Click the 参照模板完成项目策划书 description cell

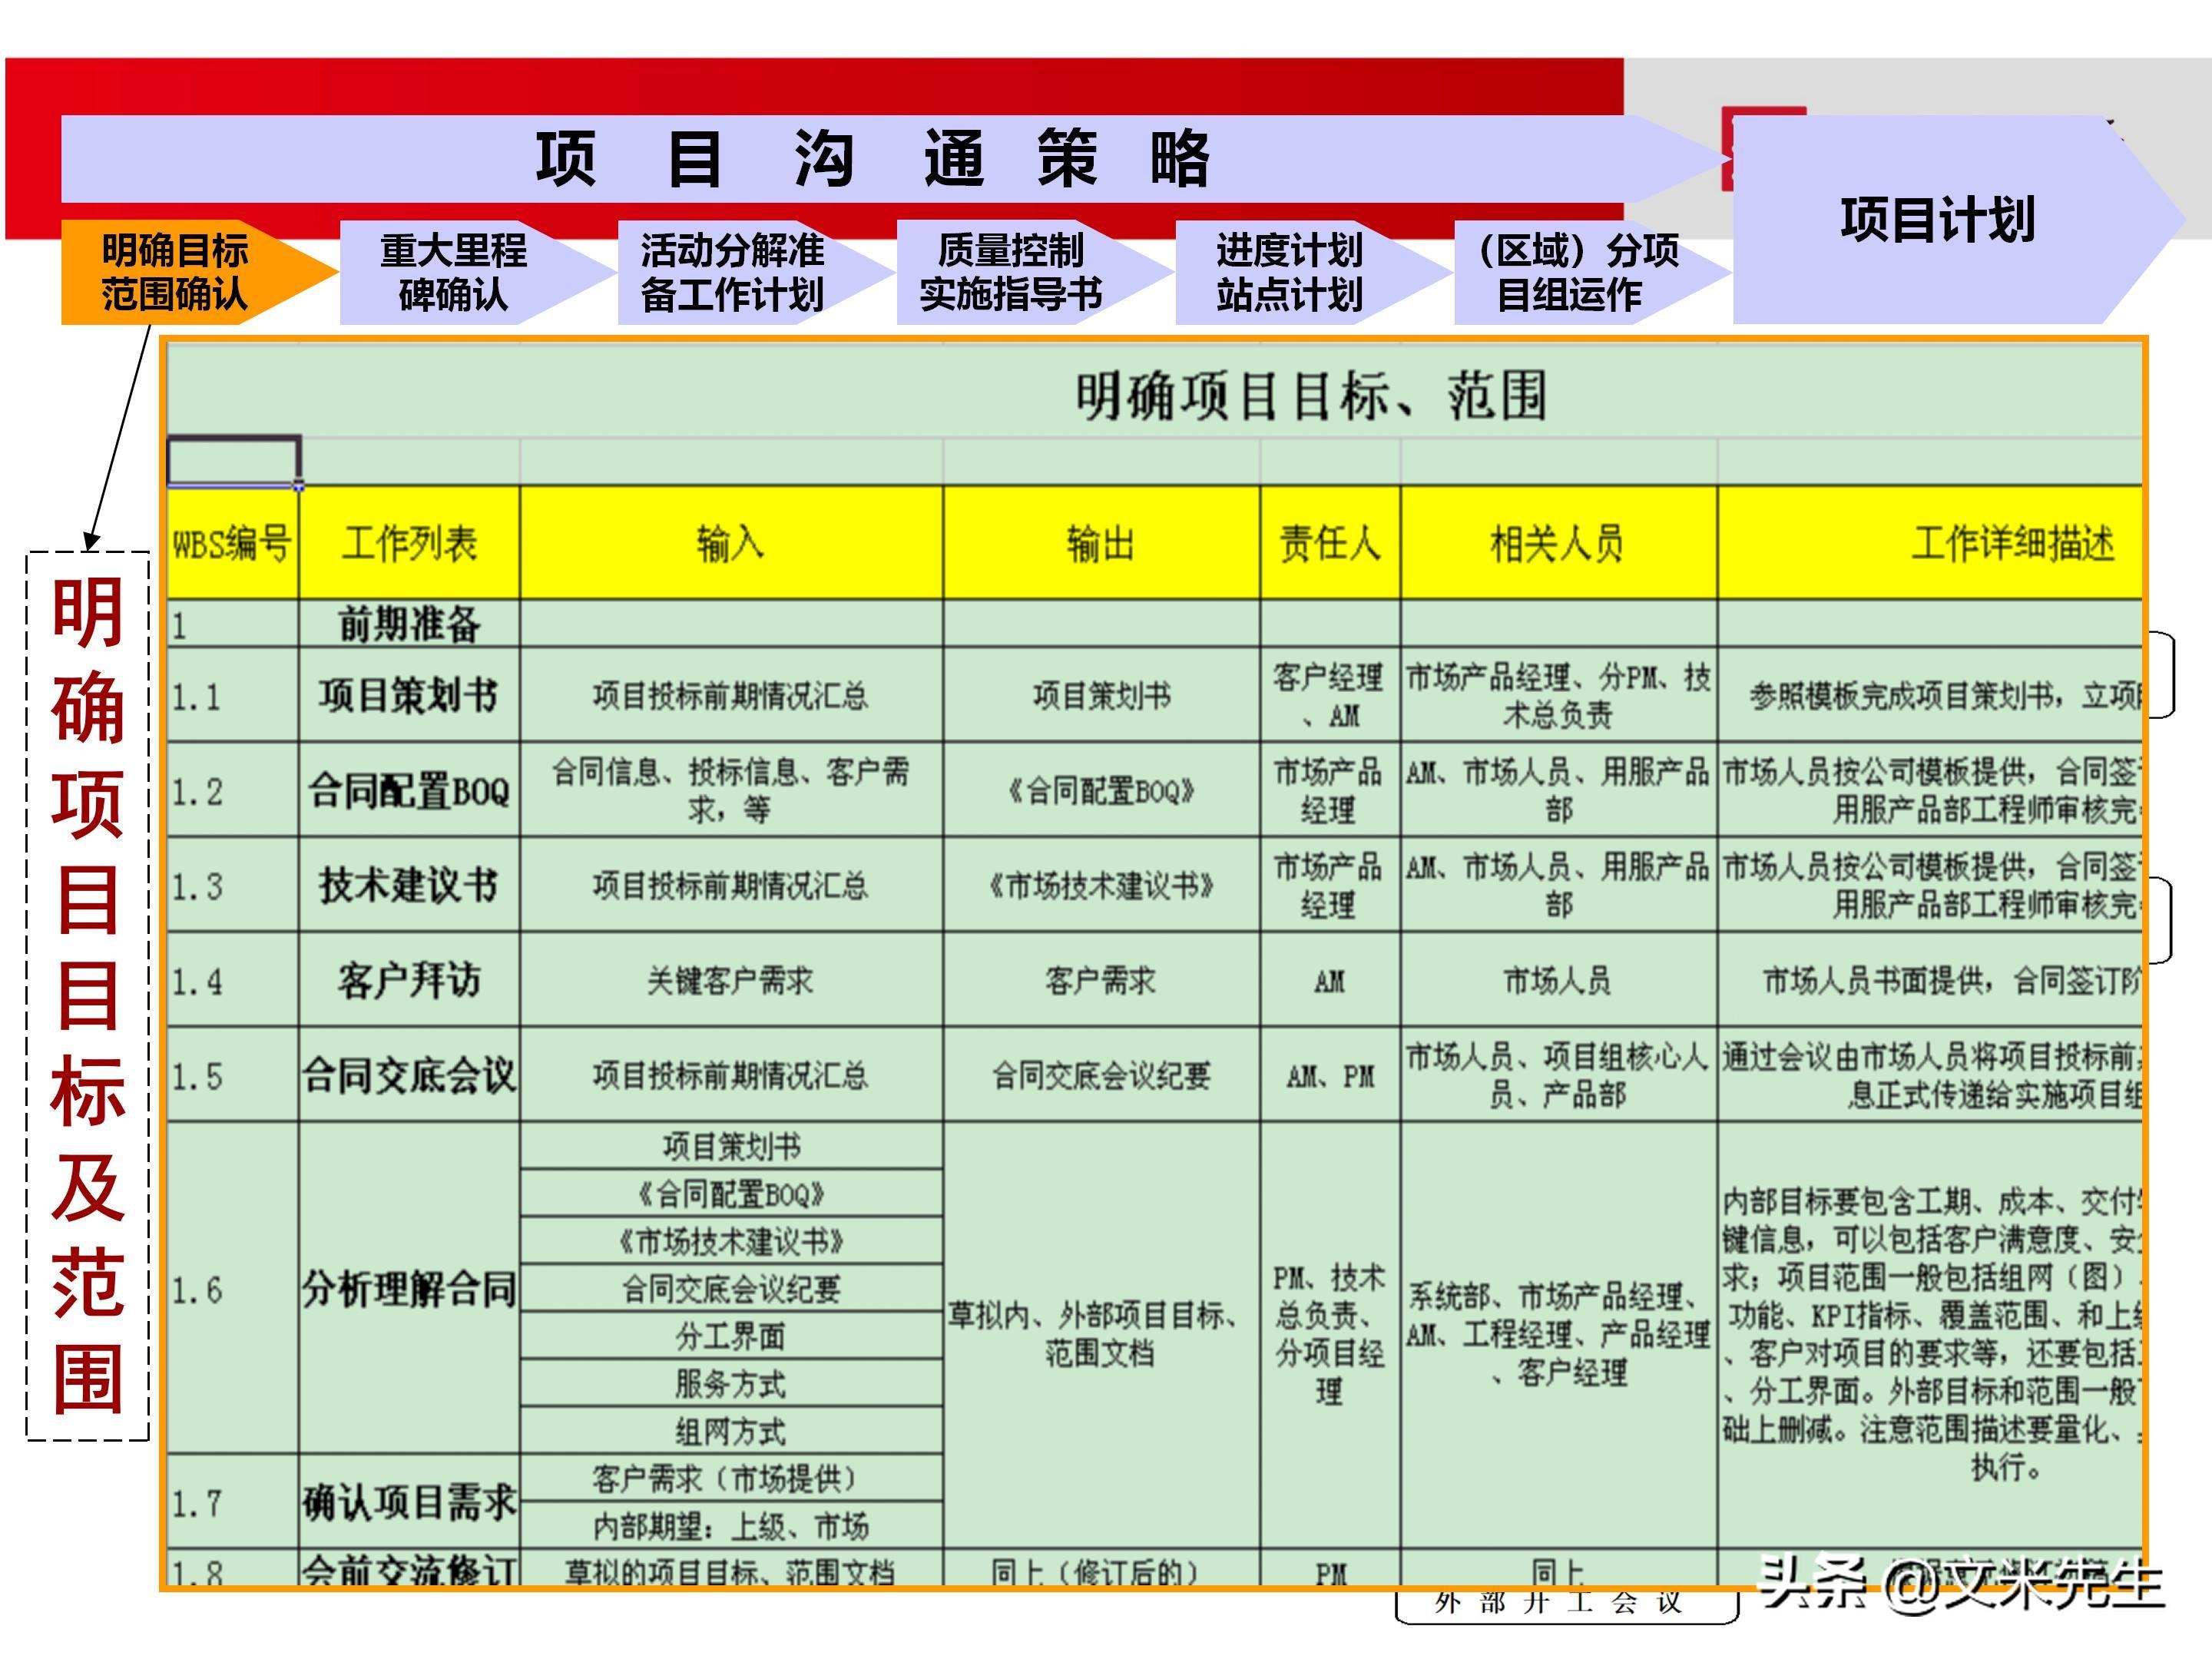coord(1930,694)
